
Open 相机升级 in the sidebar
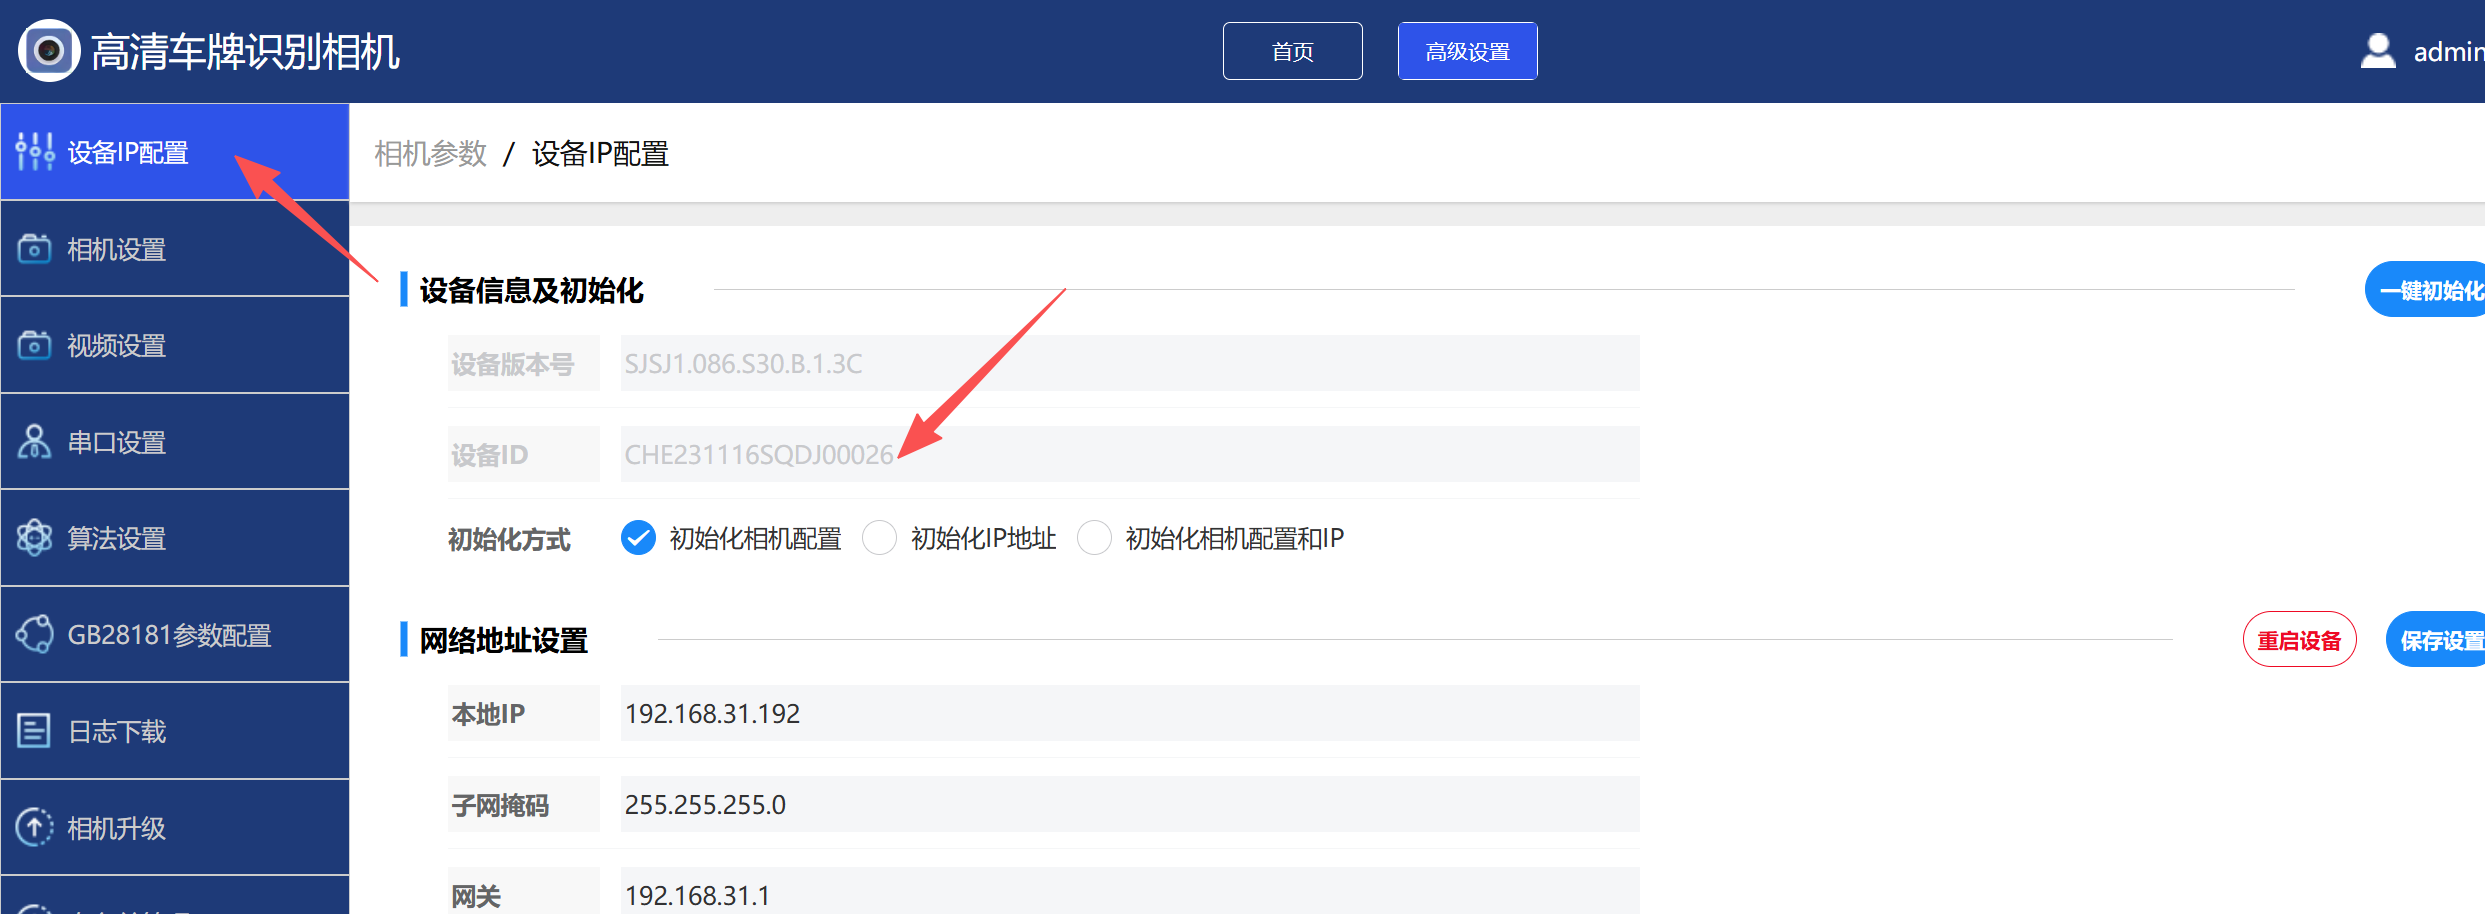coord(175,828)
